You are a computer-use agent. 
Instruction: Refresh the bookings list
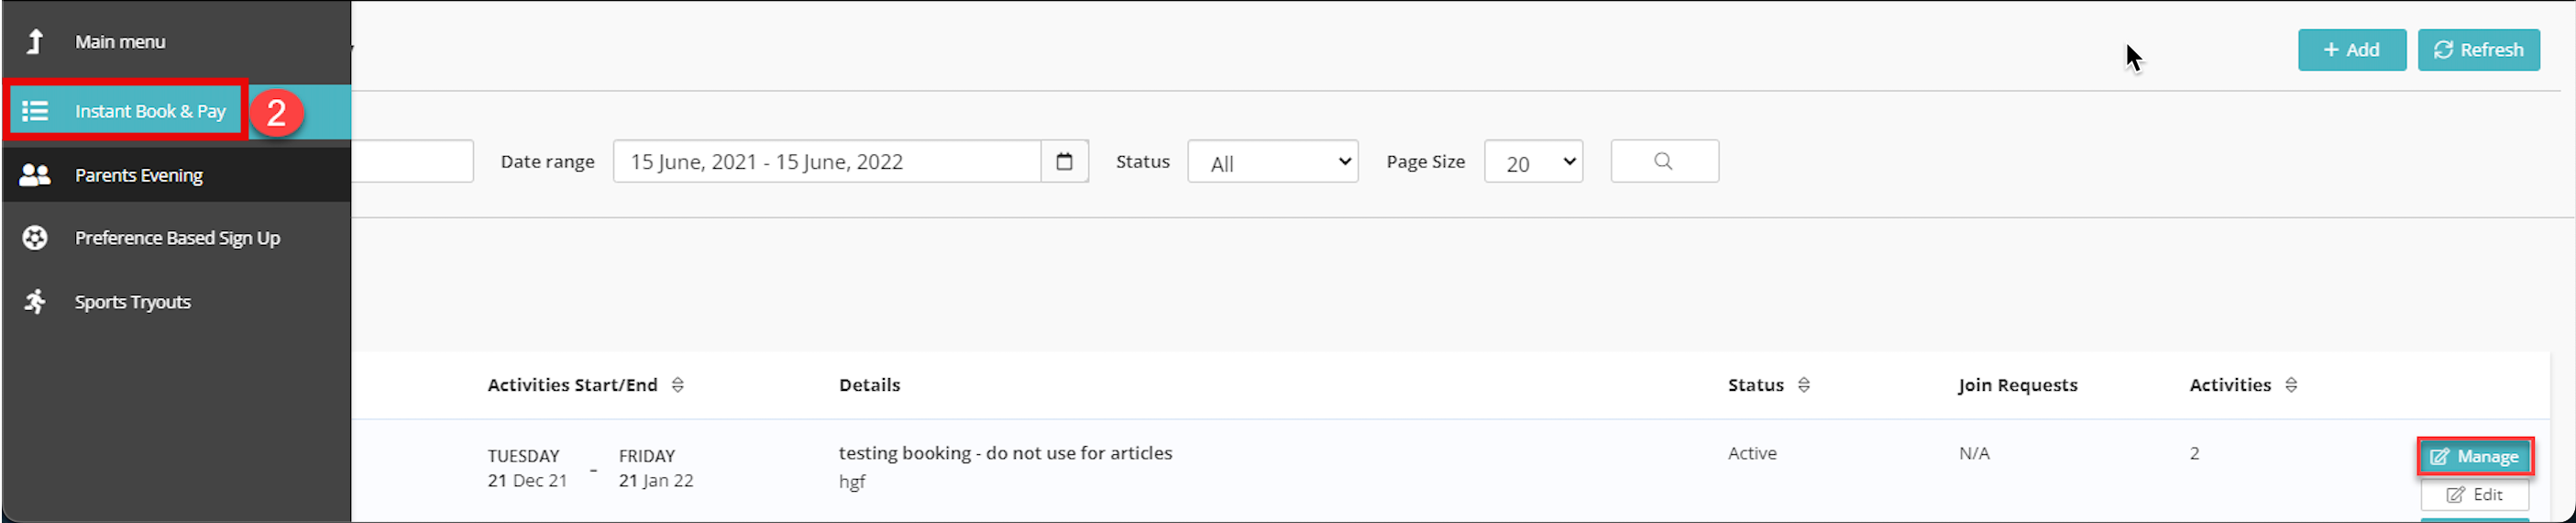(x=2478, y=50)
